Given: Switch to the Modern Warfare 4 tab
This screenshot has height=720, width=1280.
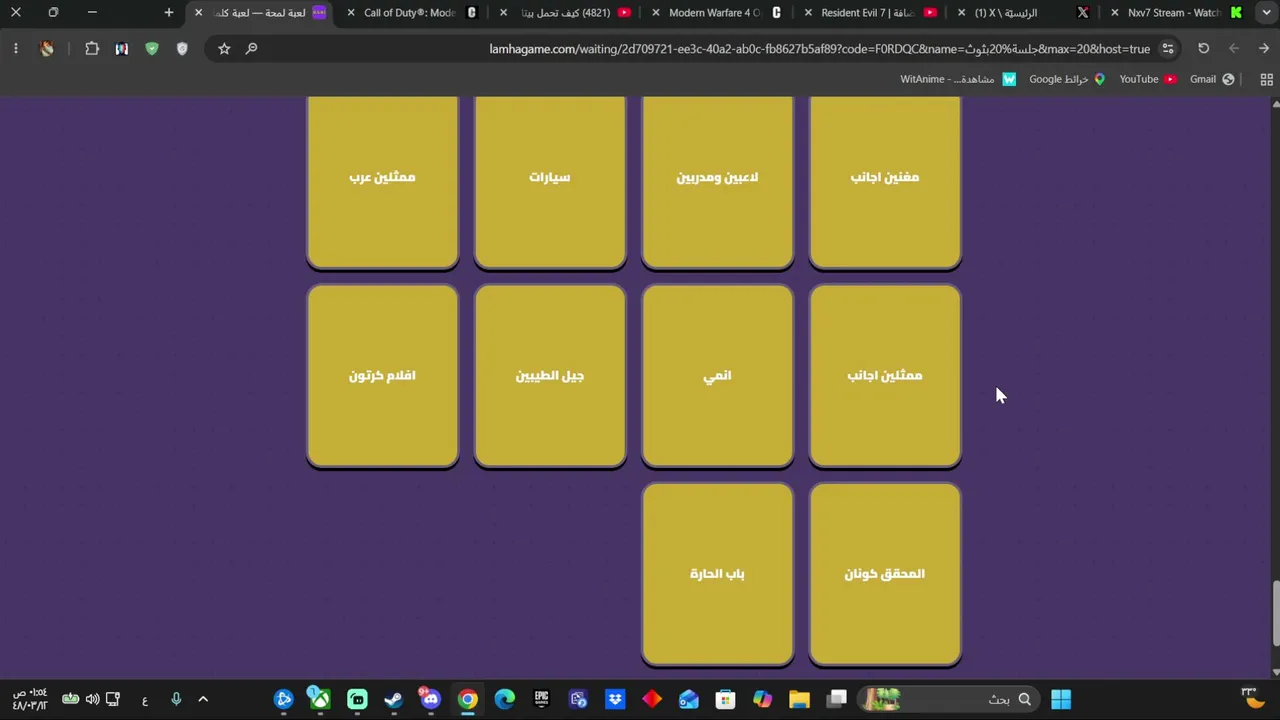Looking at the screenshot, I should coord(715,13).
